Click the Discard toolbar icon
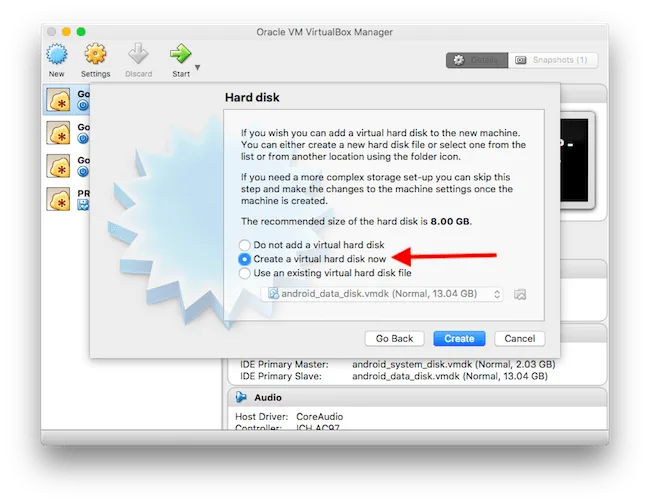Image resolution: width=650 pixels, height=504 pixels. (138, 54)
